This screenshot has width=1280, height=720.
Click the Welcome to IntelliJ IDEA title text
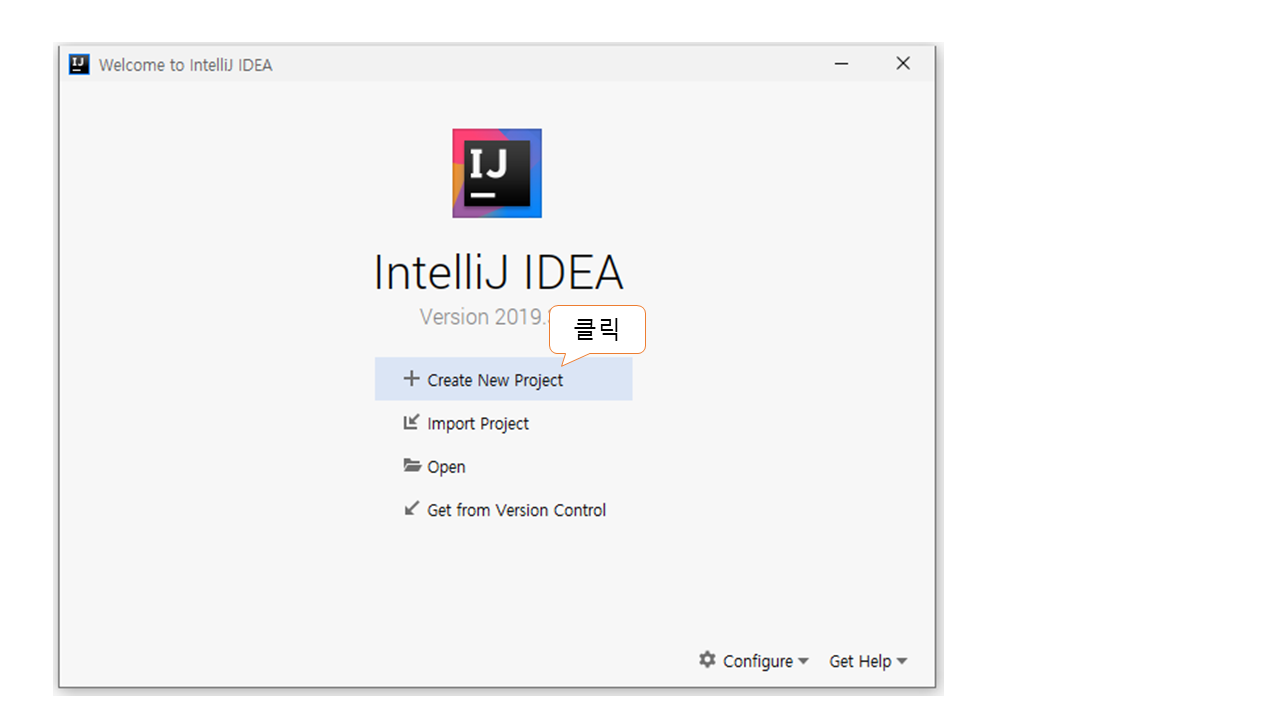pos(185,65)
